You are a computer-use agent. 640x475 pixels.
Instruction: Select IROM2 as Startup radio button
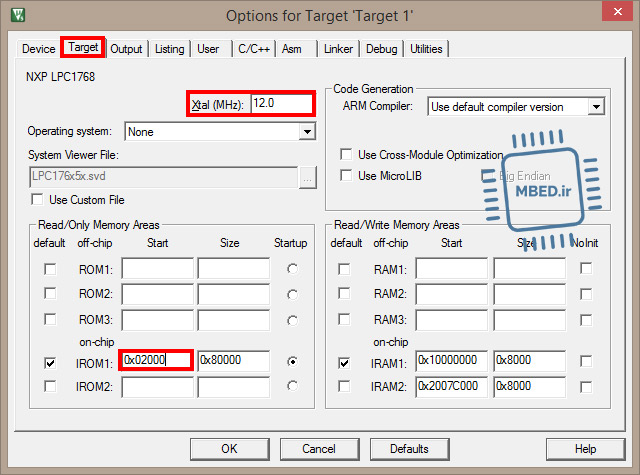(292, 386)
